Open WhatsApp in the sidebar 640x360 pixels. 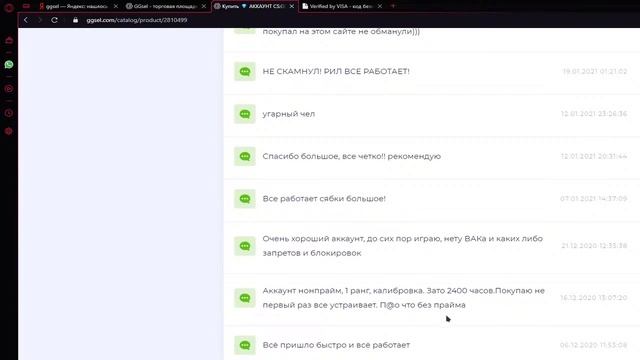pos(9,64)
